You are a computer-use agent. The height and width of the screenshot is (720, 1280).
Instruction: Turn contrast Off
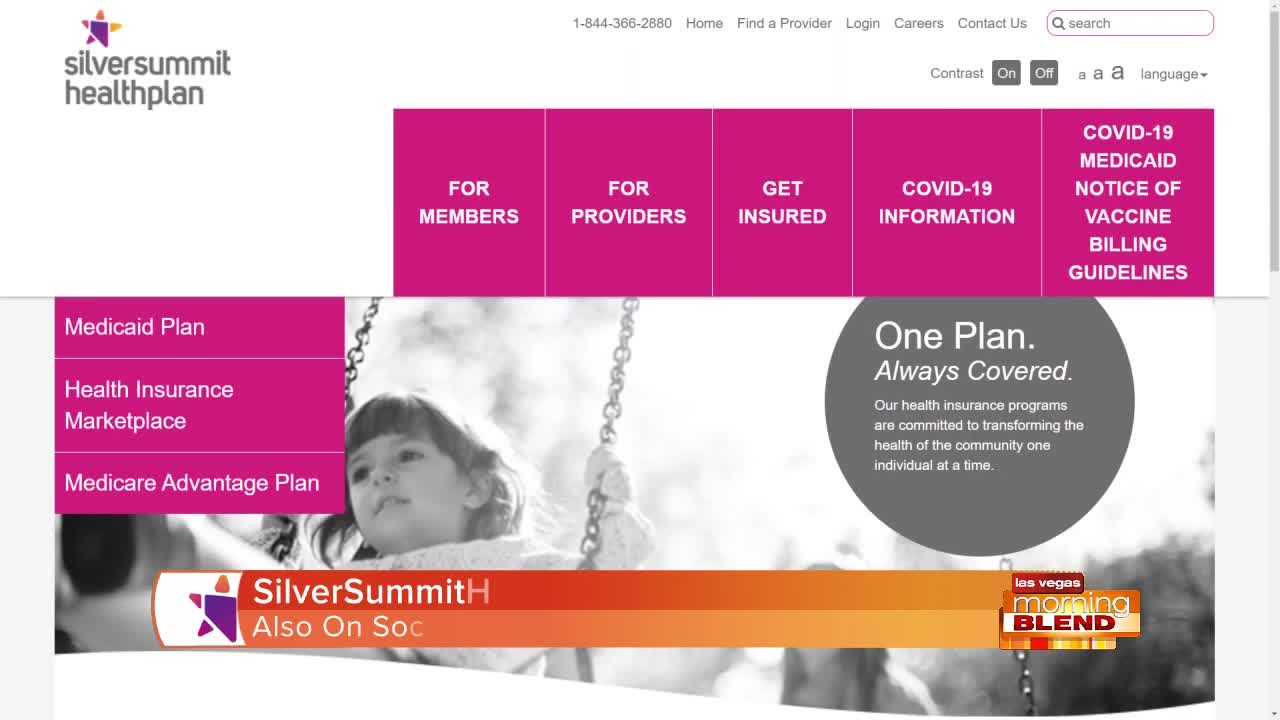coord(1044,73)
